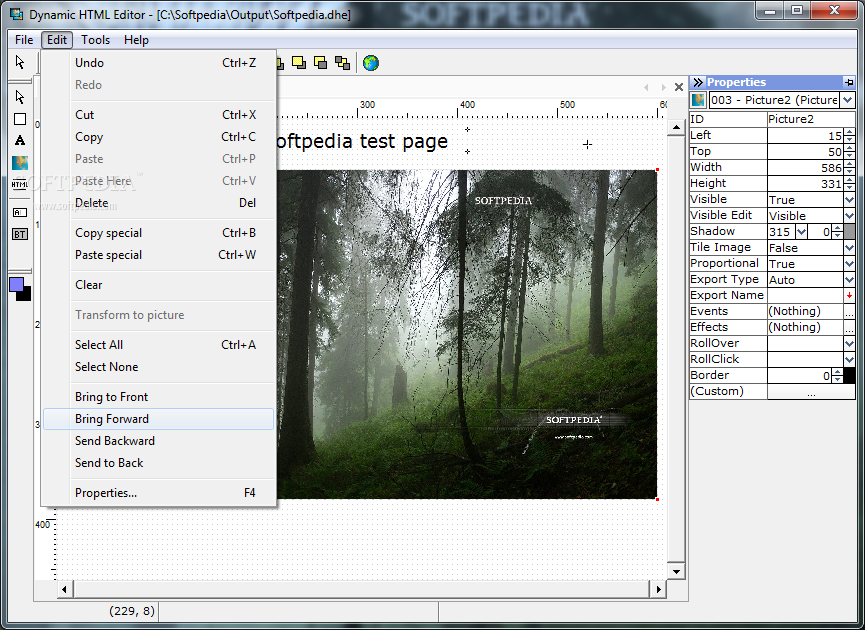The image size is (865, 630).
Task: Choose Copy special menu entry
Action: [158, 233]
